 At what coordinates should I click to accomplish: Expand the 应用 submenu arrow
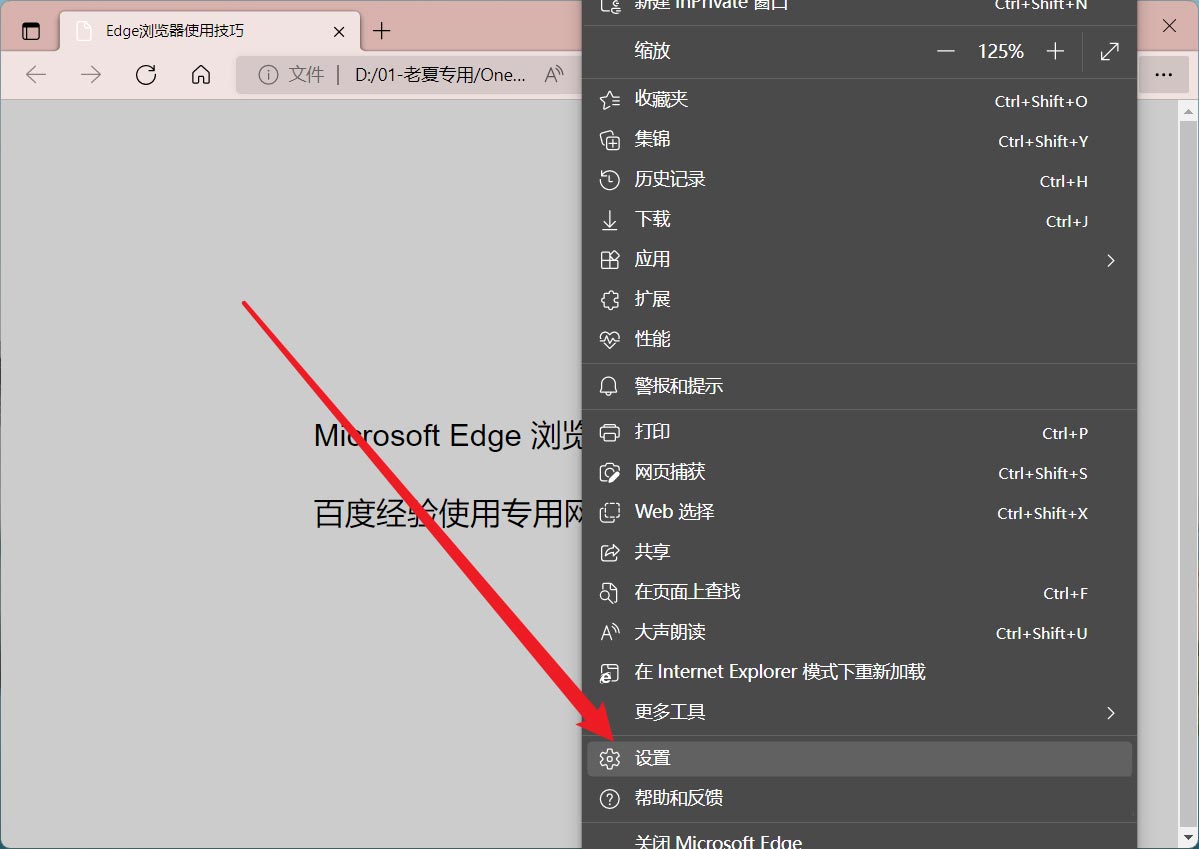(1110, 260)
